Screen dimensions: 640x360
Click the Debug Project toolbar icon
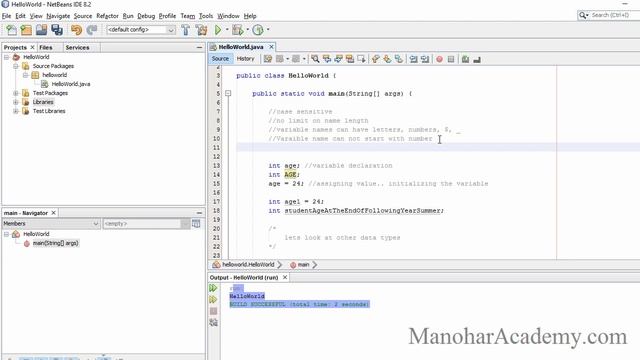tap(238, 30)
